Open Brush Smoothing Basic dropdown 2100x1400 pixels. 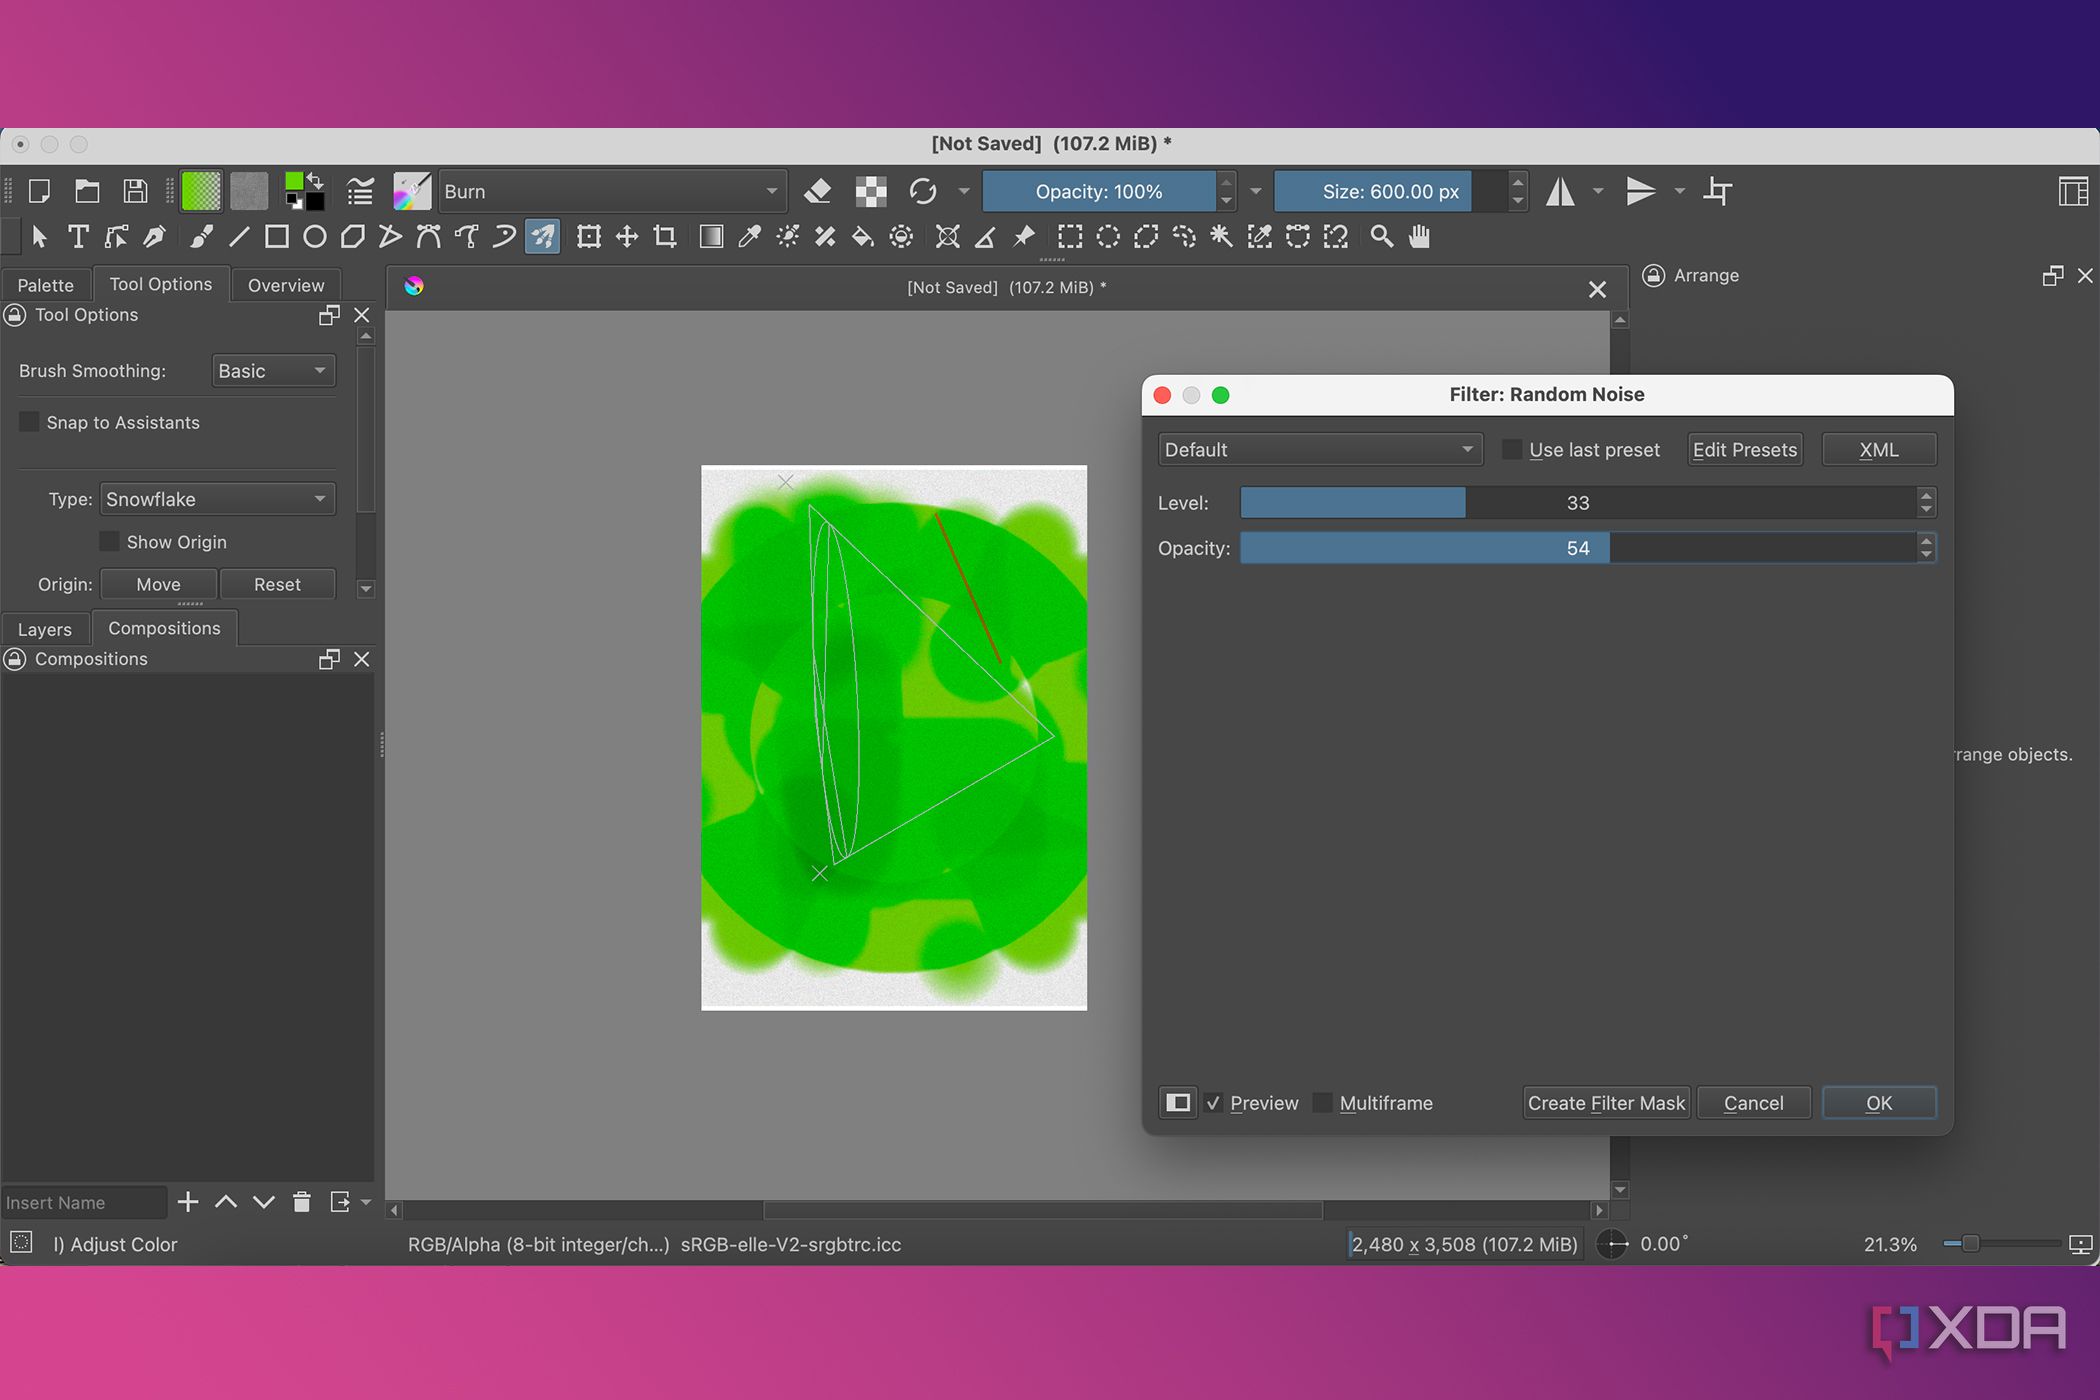click(x=273, y=371)
